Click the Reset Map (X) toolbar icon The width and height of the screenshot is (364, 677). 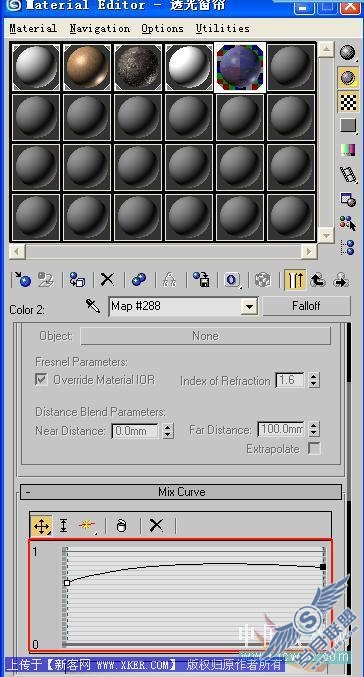[108, 280]
